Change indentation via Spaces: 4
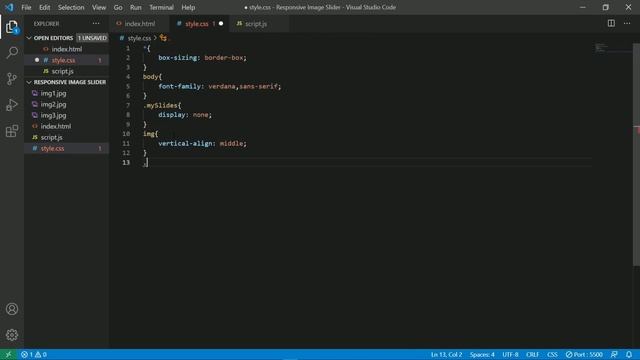 [x=482, y=355]
